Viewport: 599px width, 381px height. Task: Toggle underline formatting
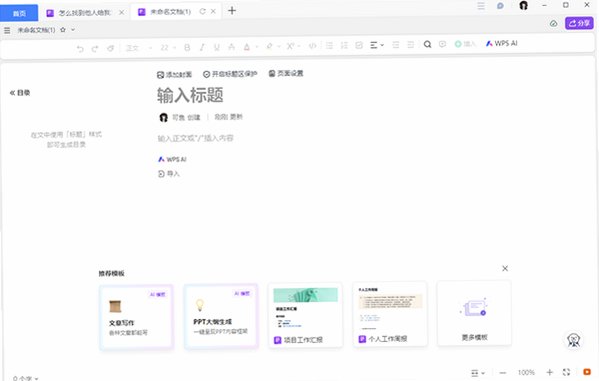(217, 47)
